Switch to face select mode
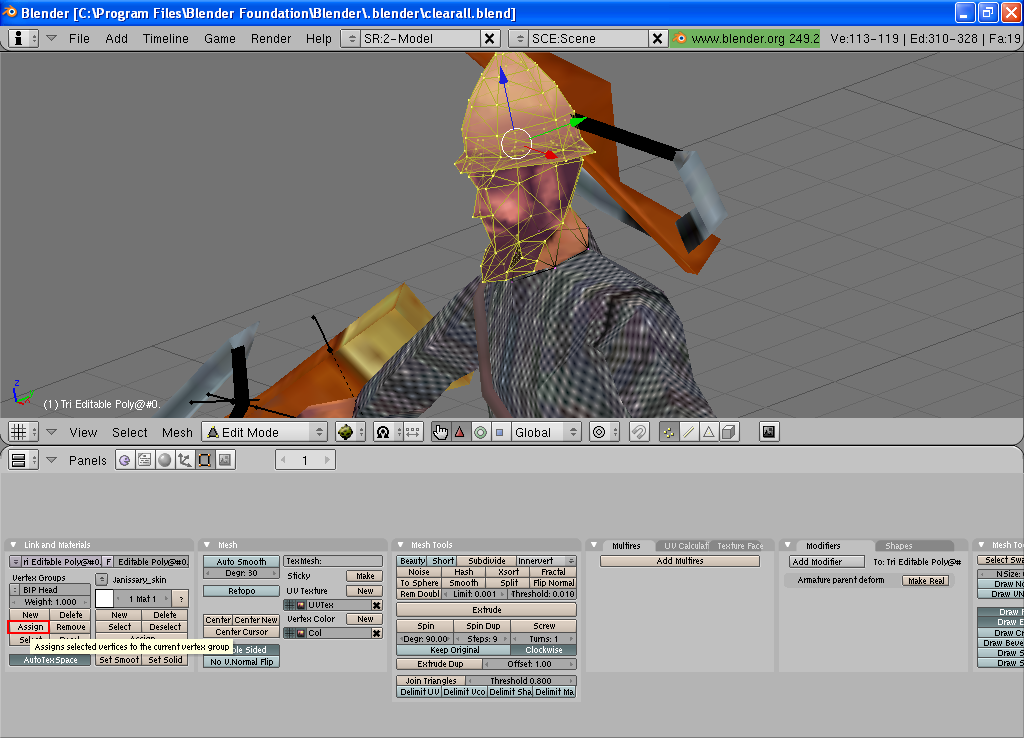 (x=709, y=432)
